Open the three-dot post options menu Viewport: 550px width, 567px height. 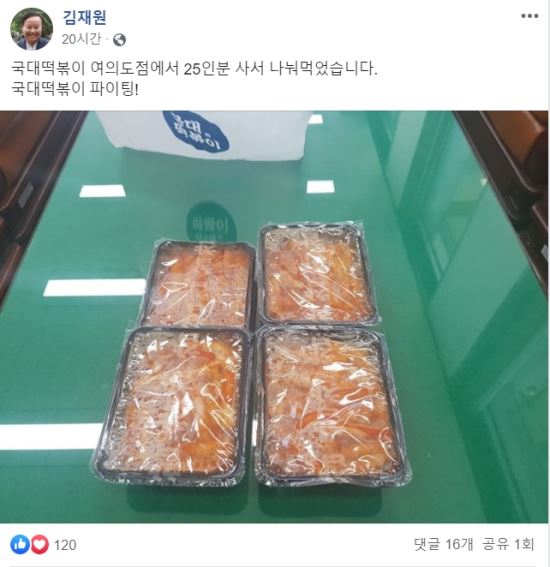[530, 16]
